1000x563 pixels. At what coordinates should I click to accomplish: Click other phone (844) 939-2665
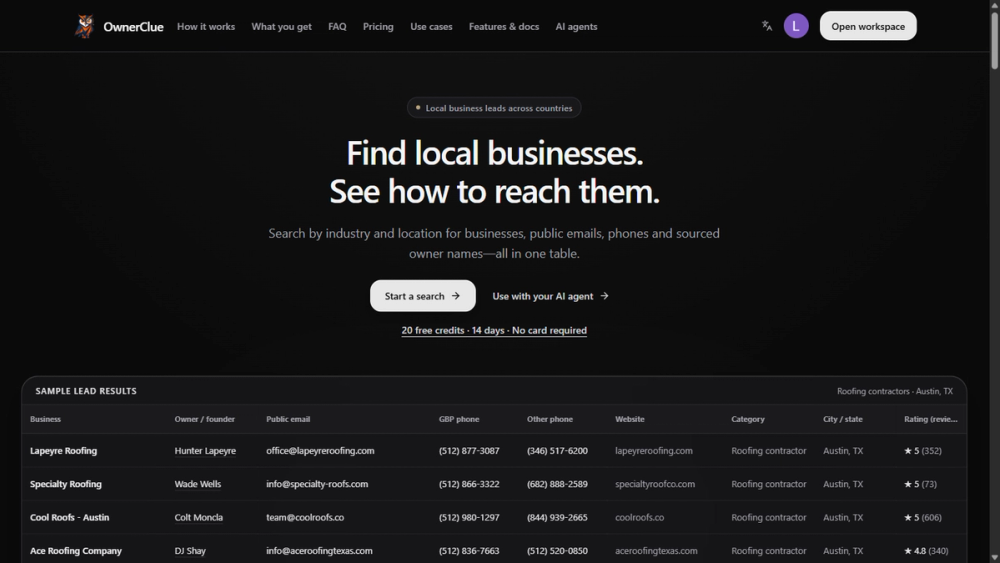557,517
